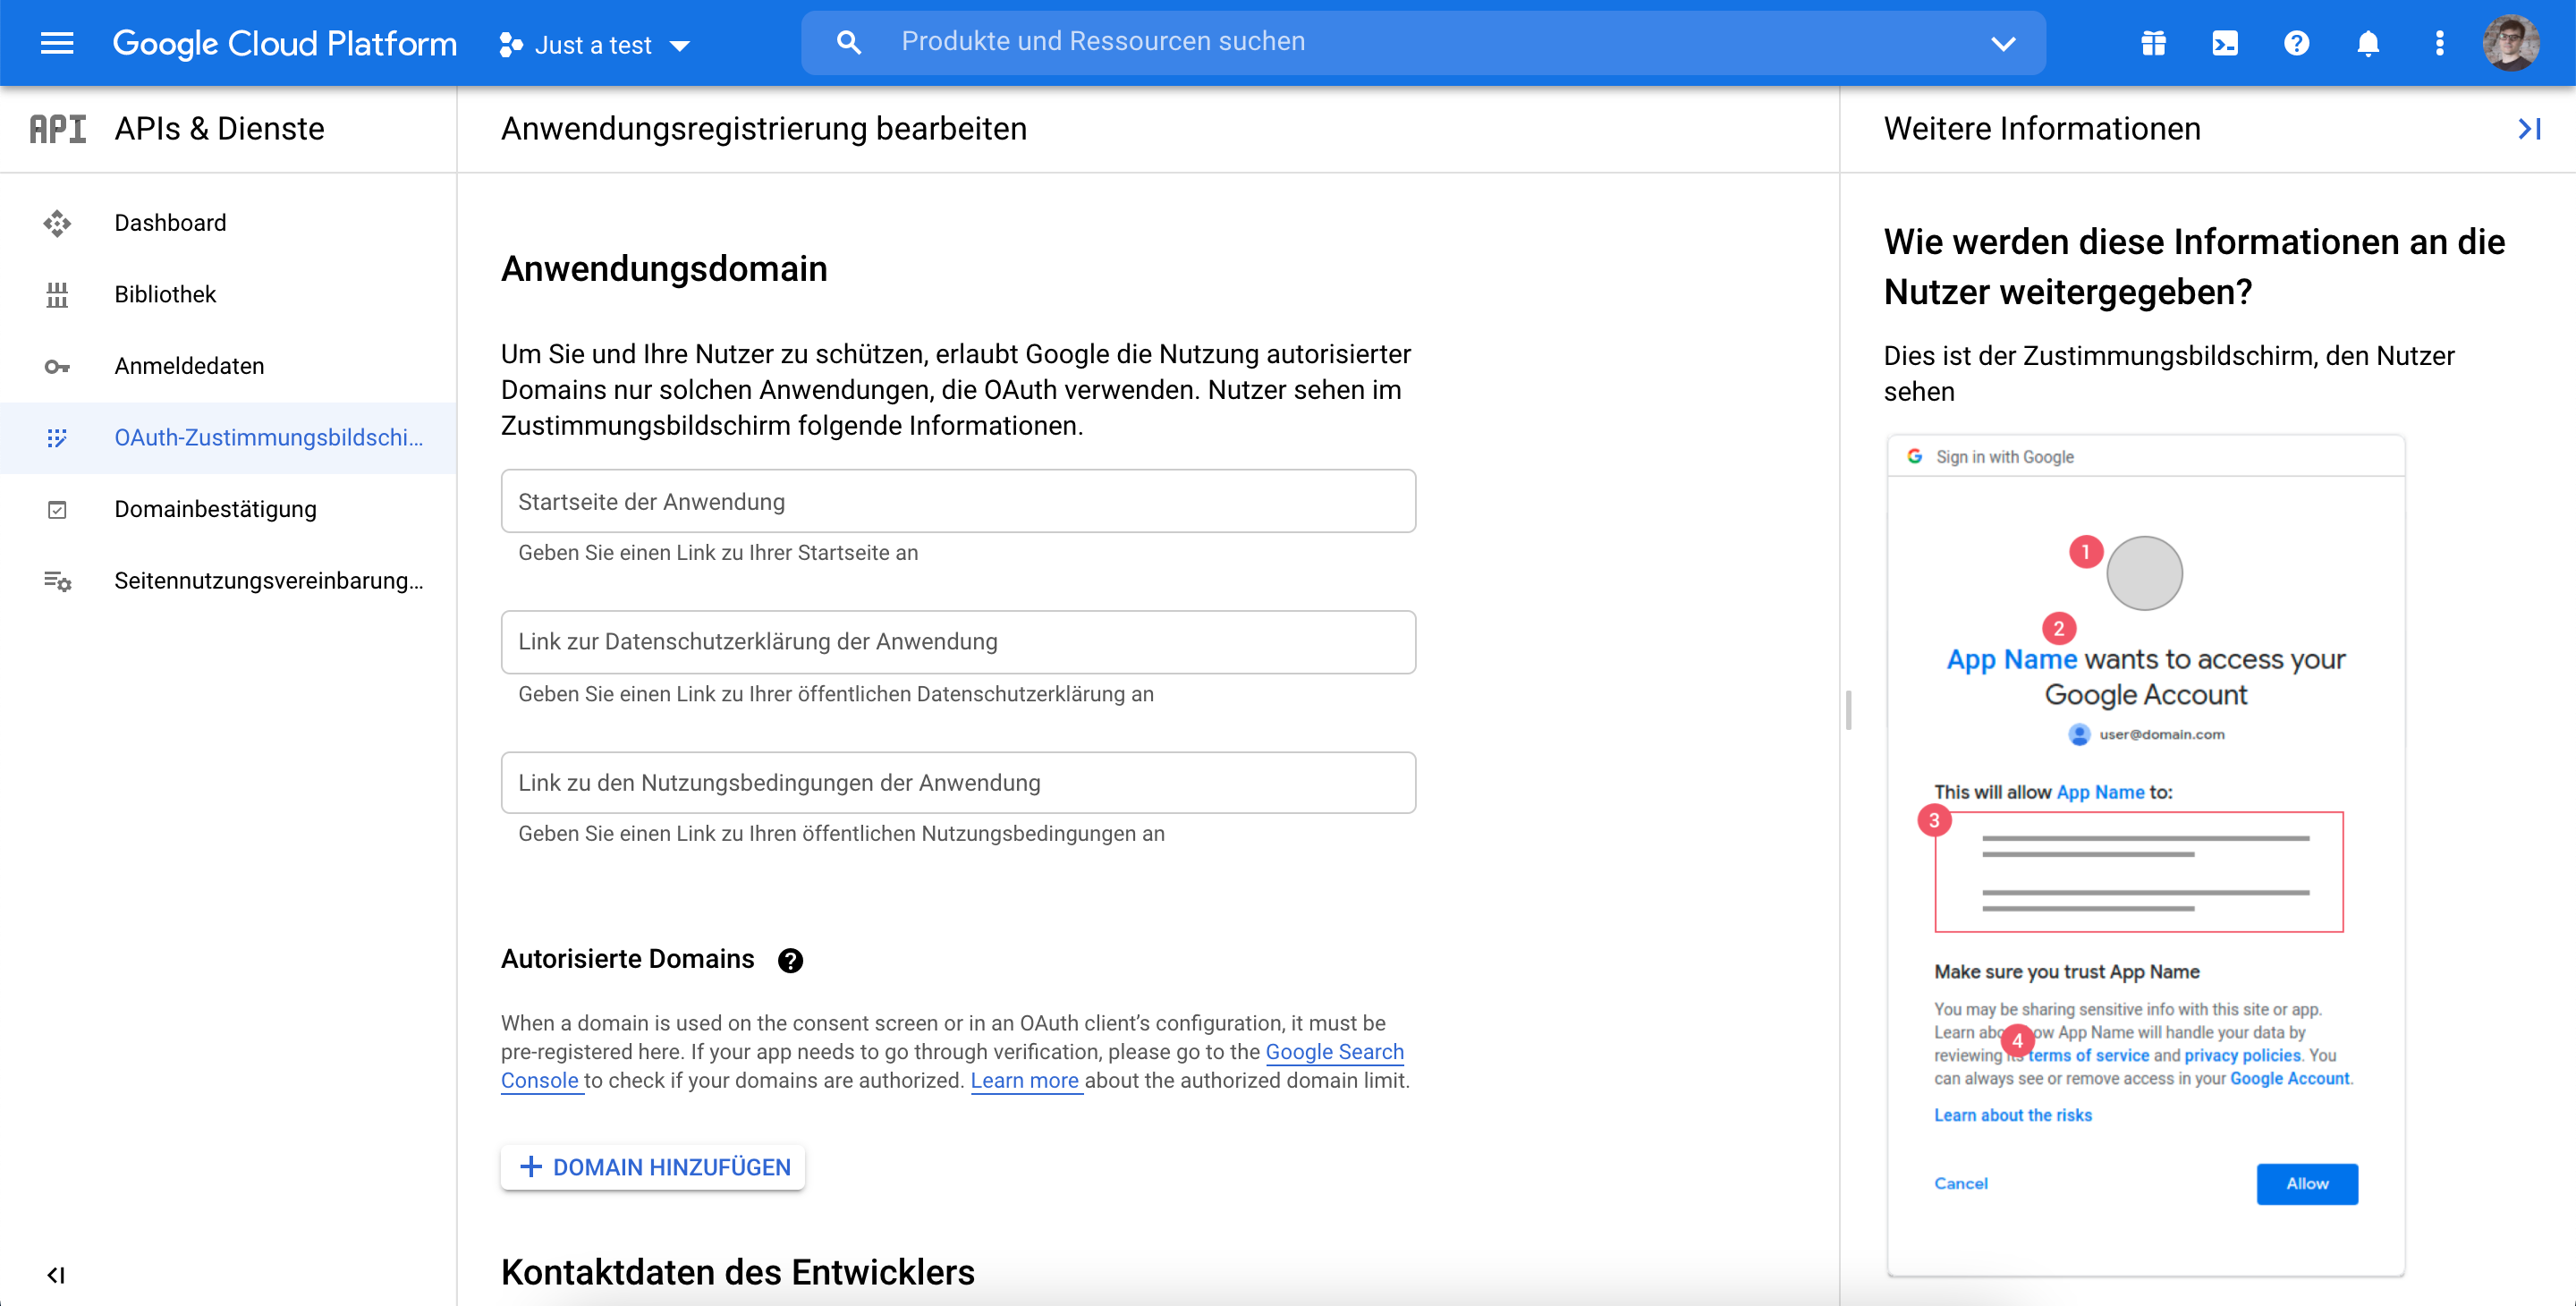Expand the search bar dropdown chevron
The height and width of the screenshot is (1306, 2576).
(2002, 43)
